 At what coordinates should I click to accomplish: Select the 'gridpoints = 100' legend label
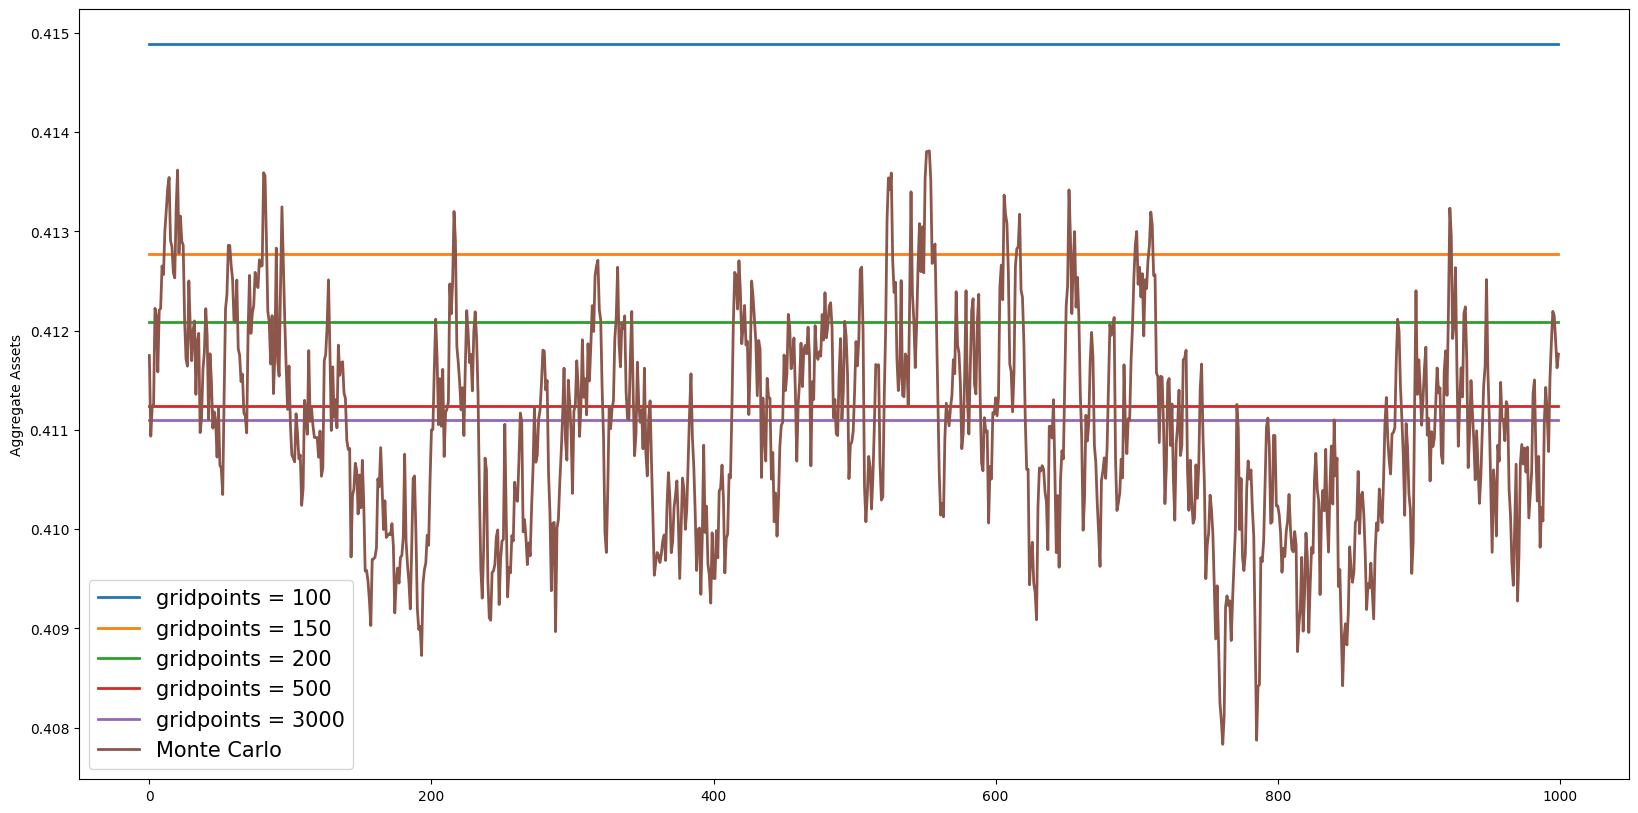pos(243,598)
